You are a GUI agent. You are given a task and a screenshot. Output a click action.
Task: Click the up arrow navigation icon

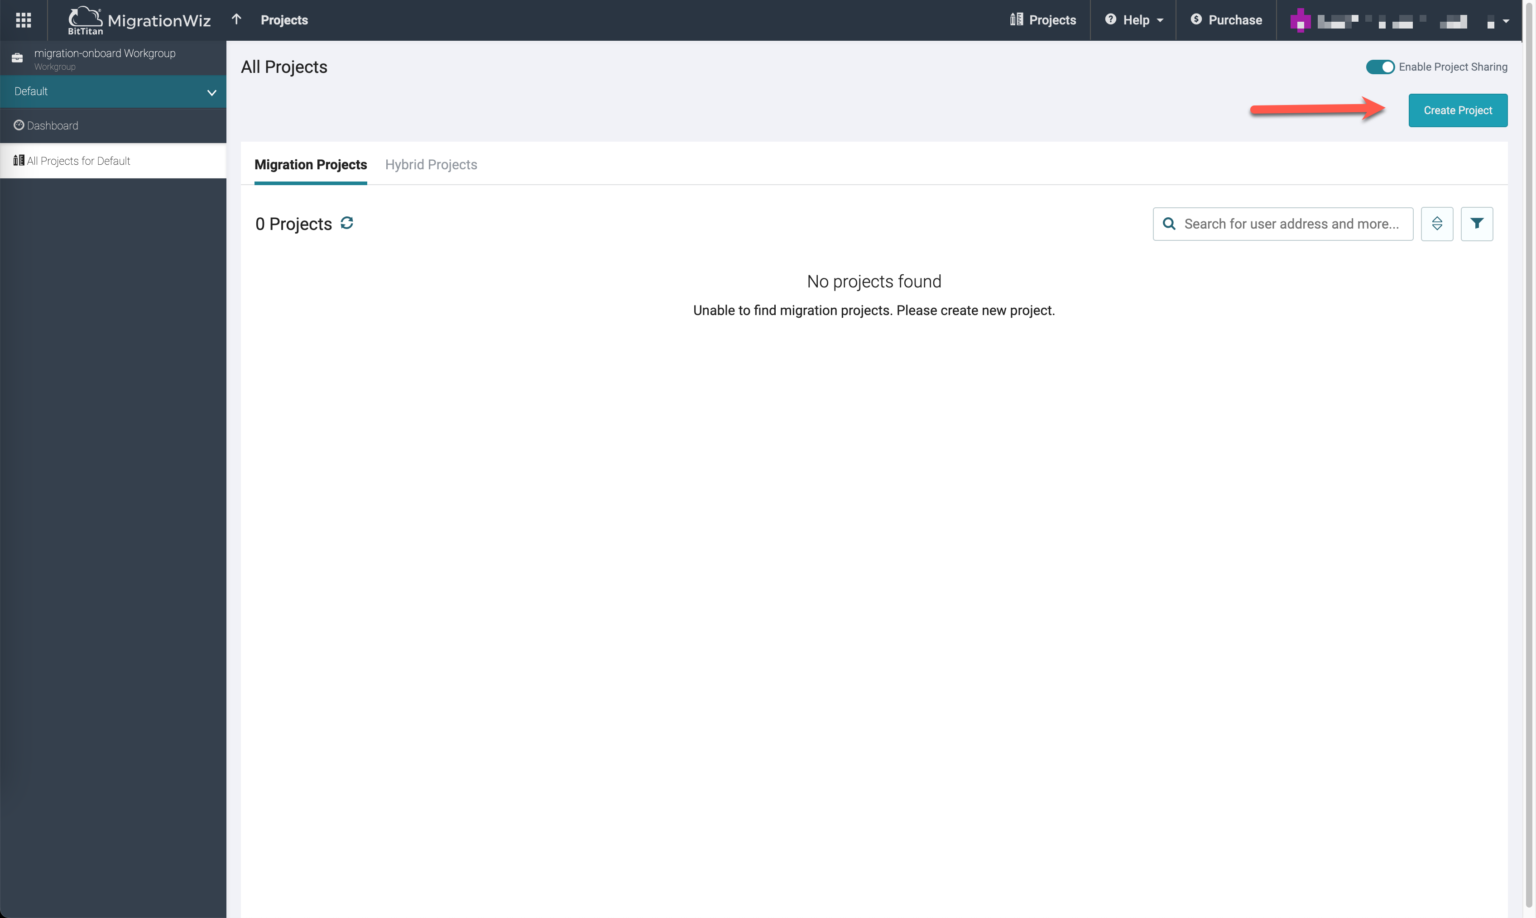tap(237, 19)
